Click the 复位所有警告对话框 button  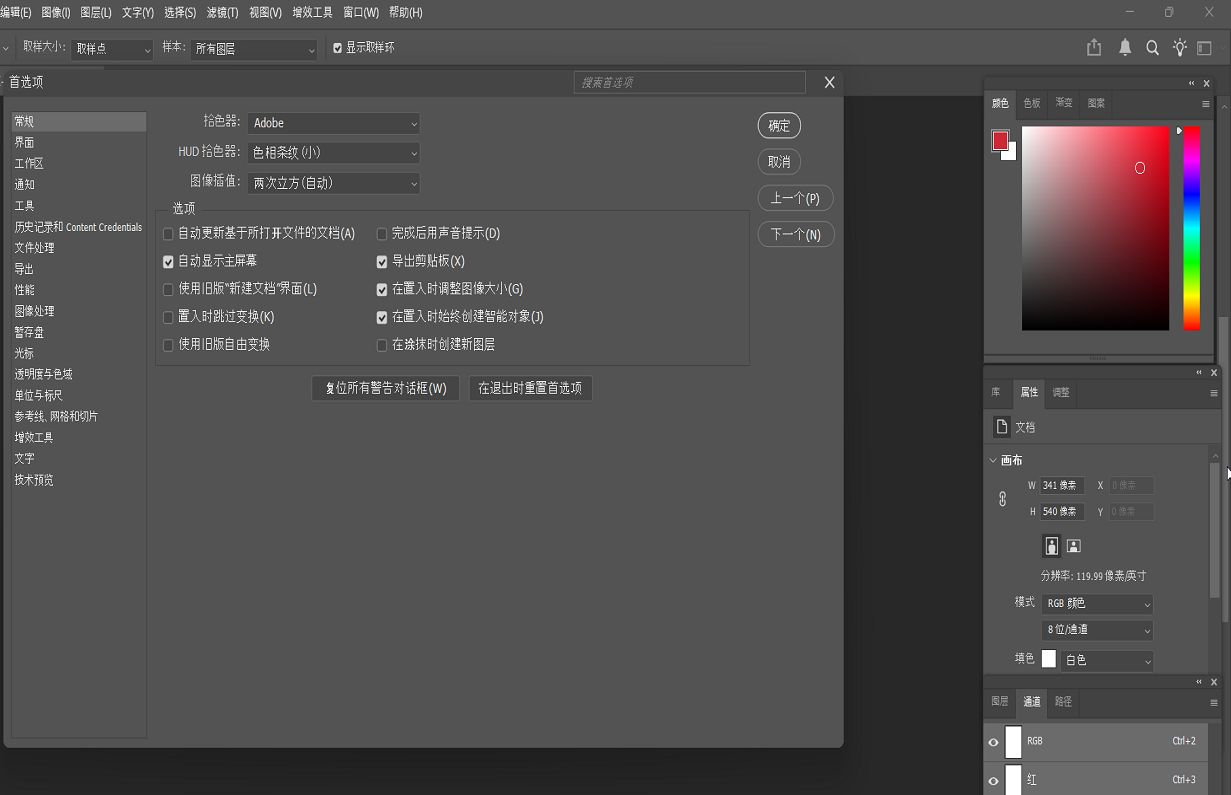coord(385,388)
